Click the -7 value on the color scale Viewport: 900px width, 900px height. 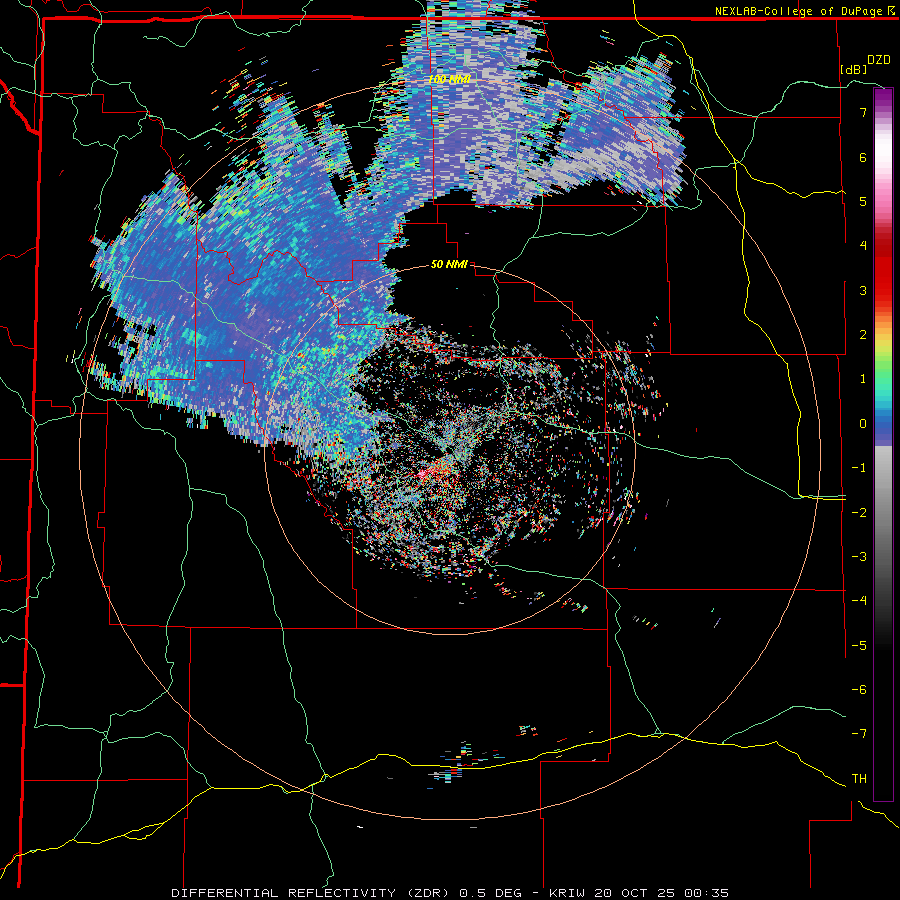click(859, 734)
